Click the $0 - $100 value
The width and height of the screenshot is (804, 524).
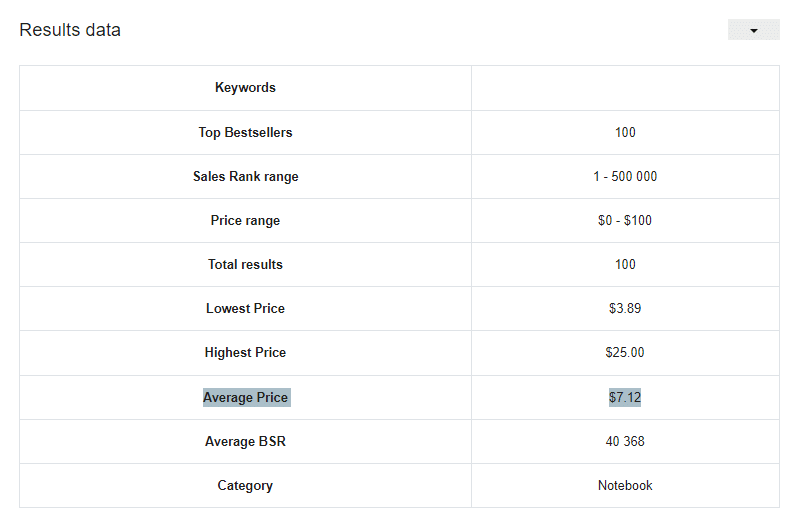click(x=625, y=220)
